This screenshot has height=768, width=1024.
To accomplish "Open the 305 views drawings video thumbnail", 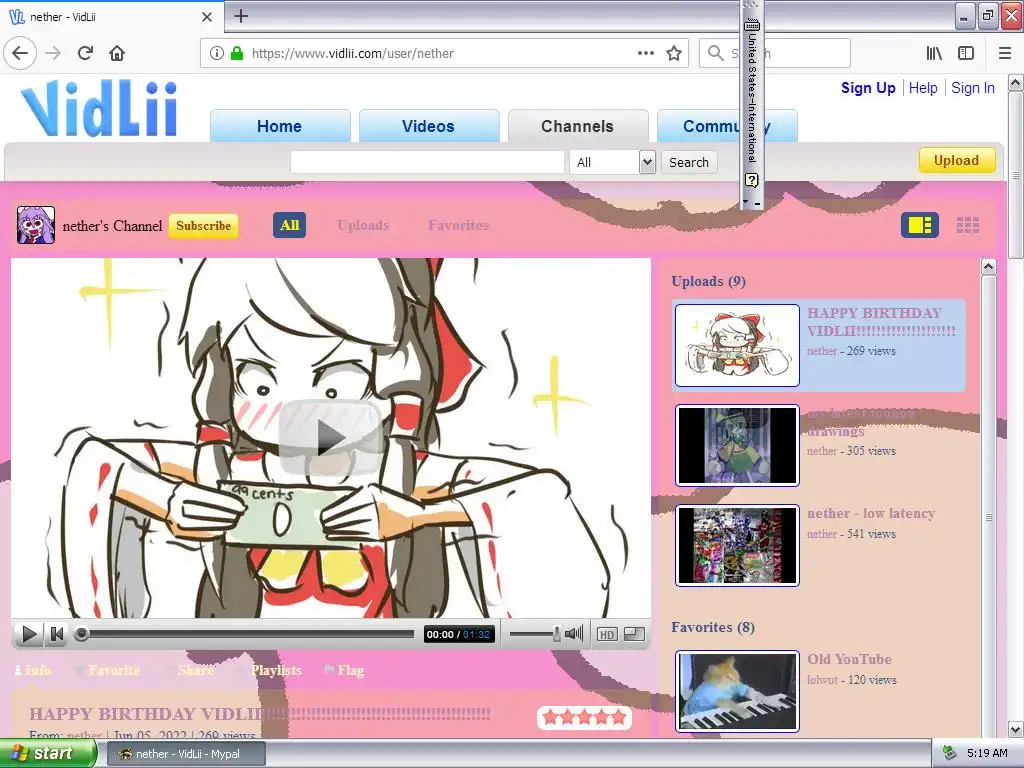I will (x=737, y=445).
